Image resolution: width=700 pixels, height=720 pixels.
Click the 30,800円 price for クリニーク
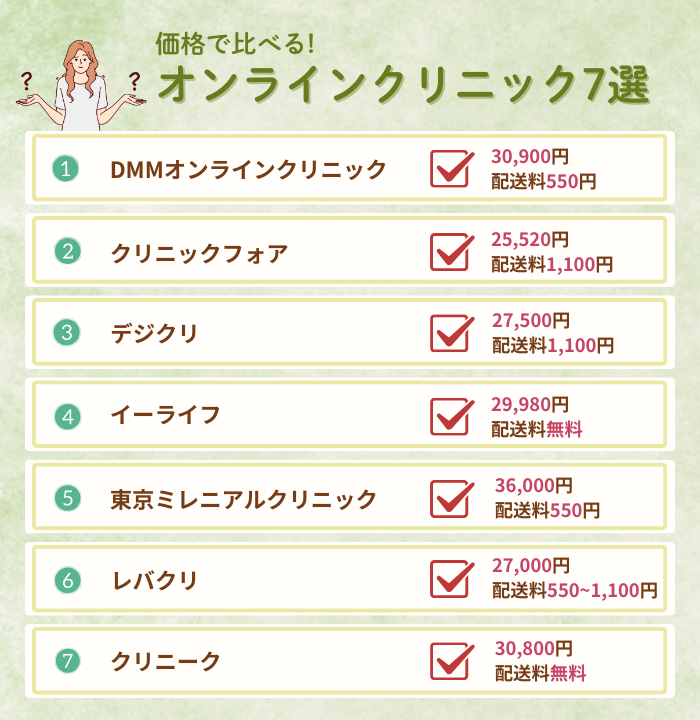(533, 650)
